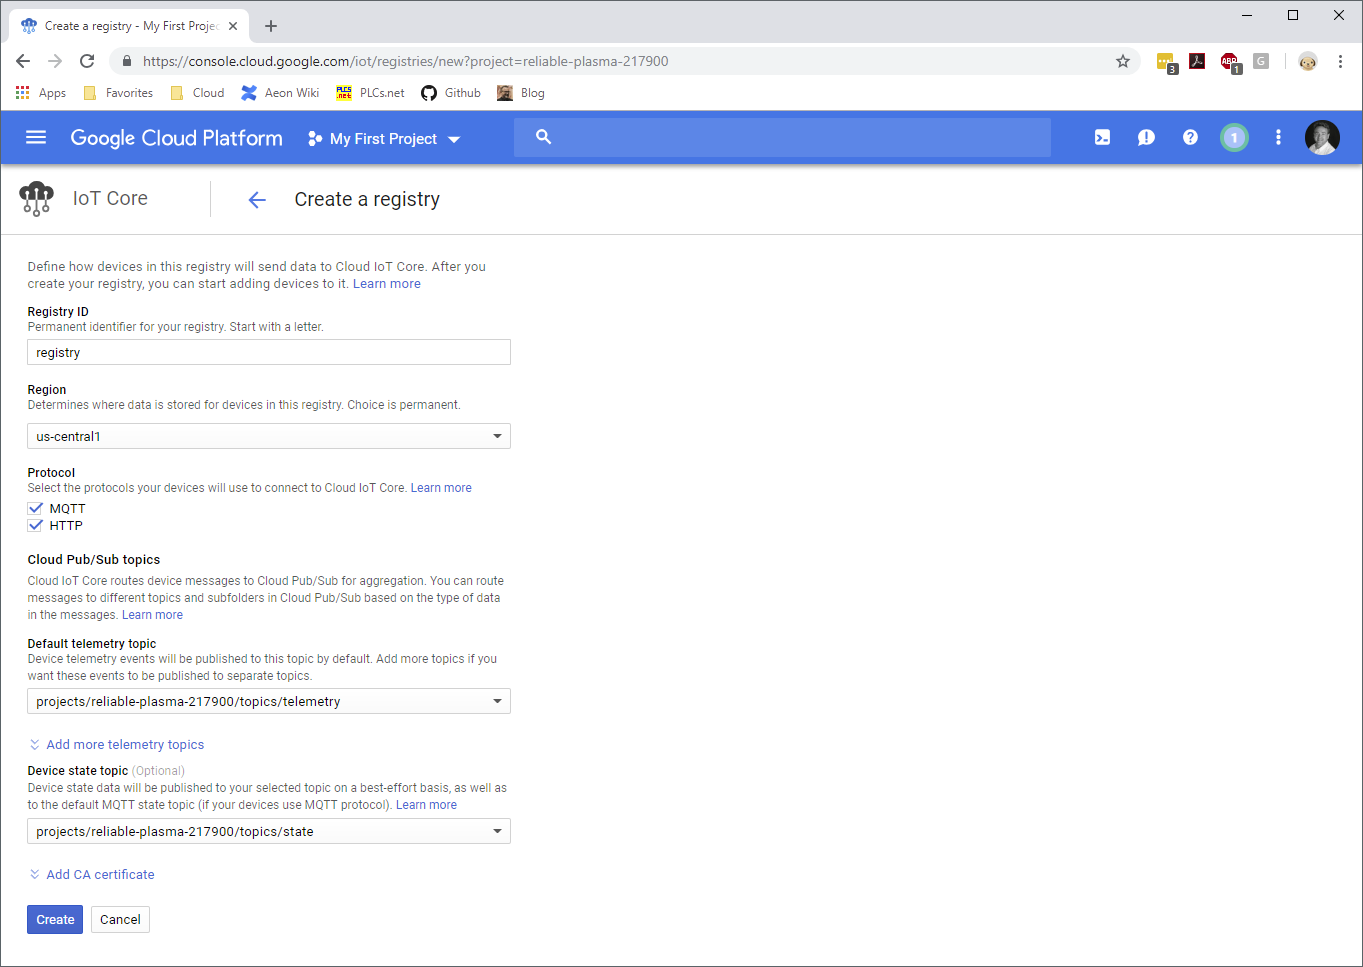1363x967 pixels.
Task: Click Learn more in Device state topic text
Action: [426, 805]
